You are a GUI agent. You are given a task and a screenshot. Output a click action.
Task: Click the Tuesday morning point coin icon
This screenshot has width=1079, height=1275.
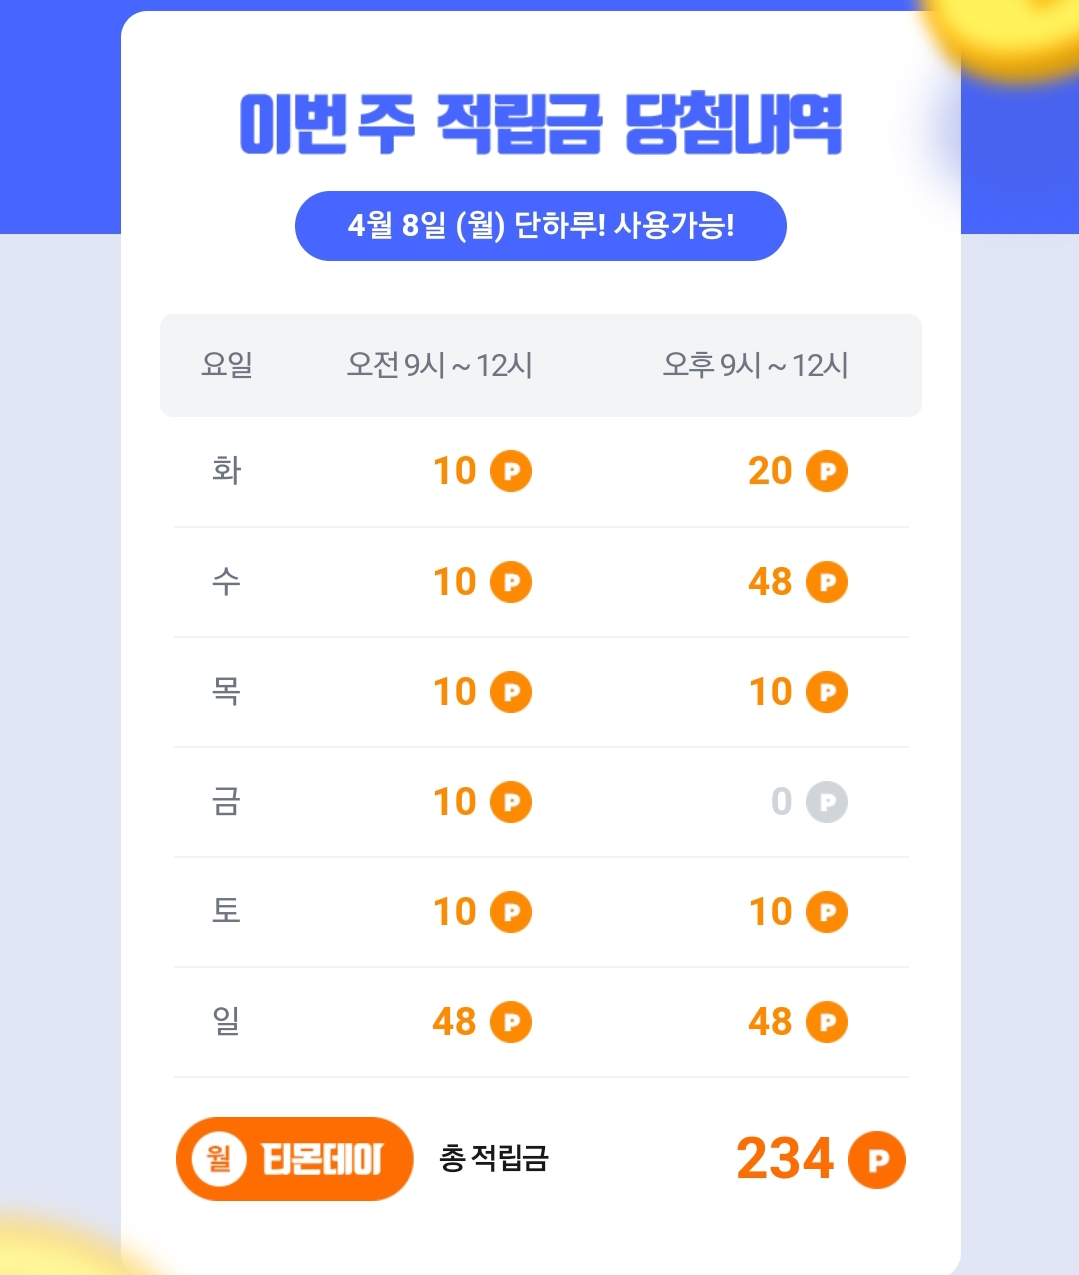(511, 471)
